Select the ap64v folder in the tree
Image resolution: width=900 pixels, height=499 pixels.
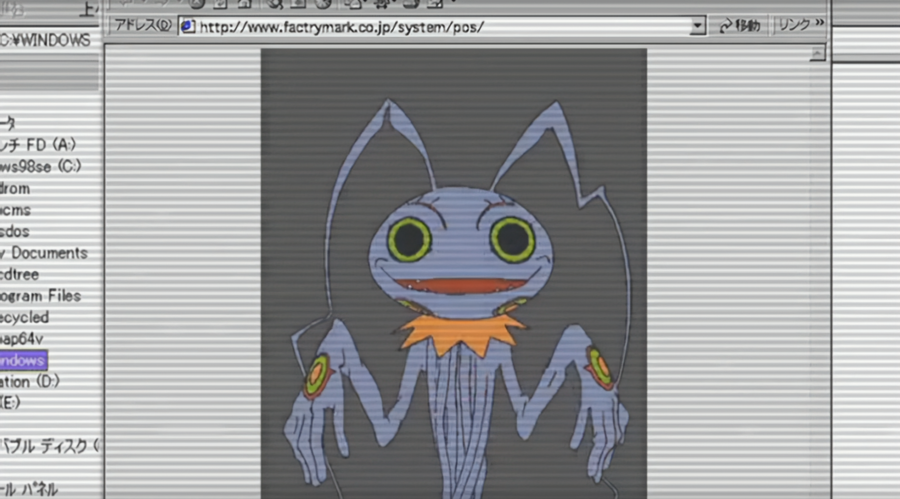(21, 339)
